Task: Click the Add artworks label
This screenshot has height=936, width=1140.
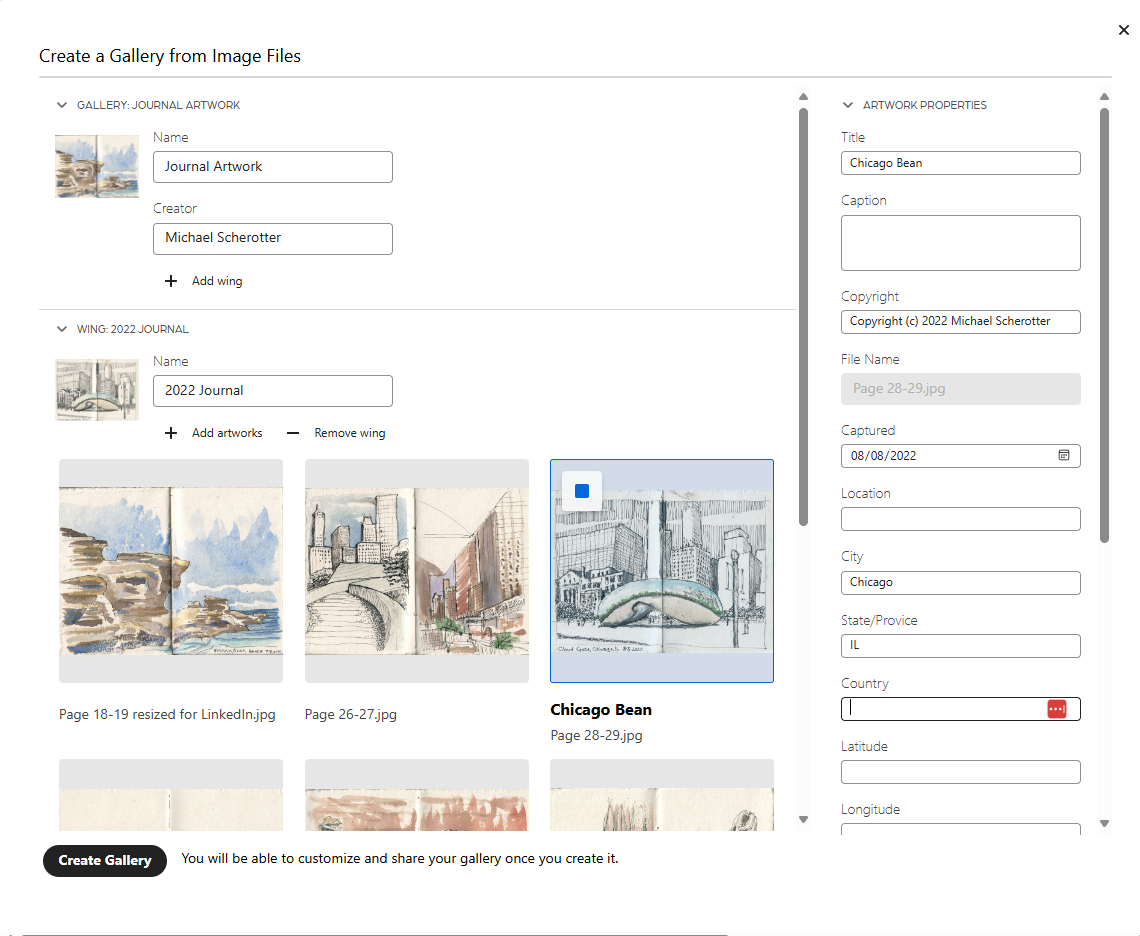Action: [x=227, y=433]
